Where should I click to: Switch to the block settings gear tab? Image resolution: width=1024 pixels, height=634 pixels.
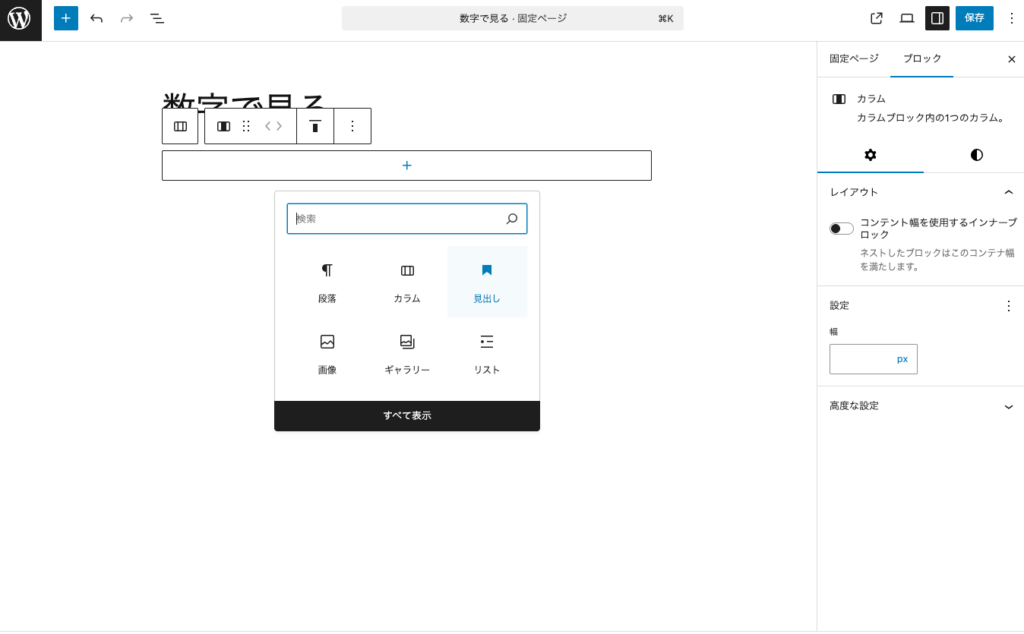(x=871, y=155)
